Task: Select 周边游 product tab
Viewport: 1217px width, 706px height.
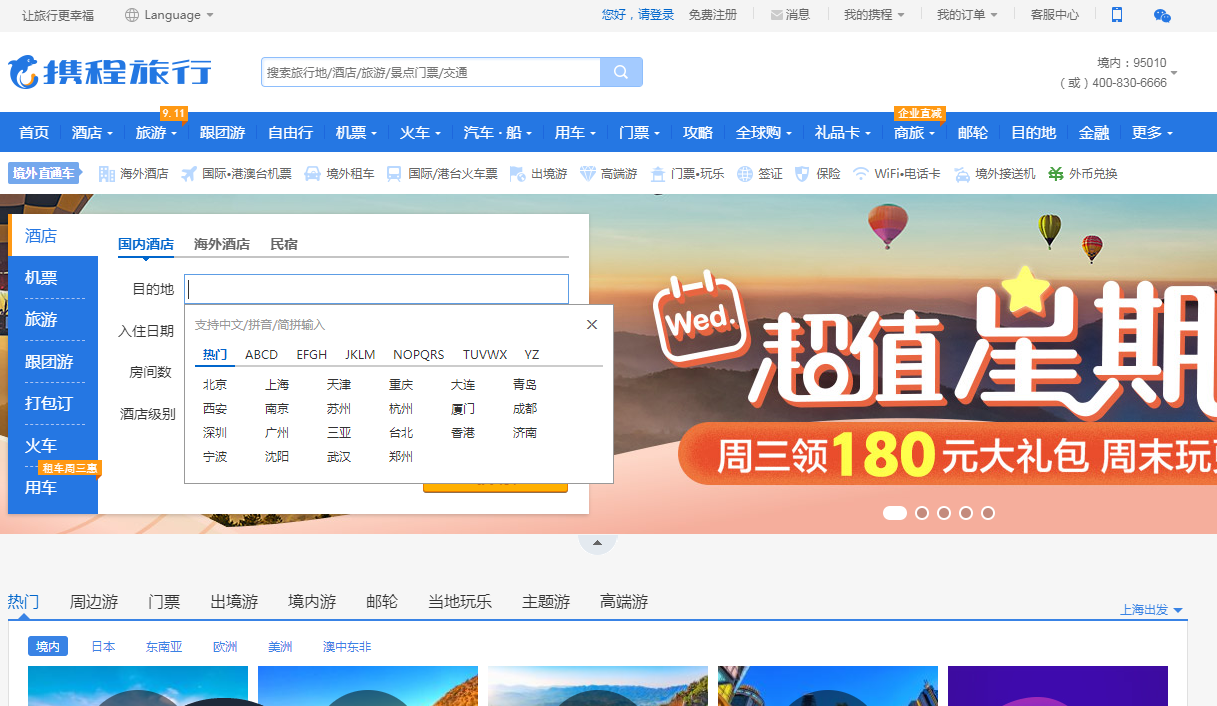Action: (94, 602)
